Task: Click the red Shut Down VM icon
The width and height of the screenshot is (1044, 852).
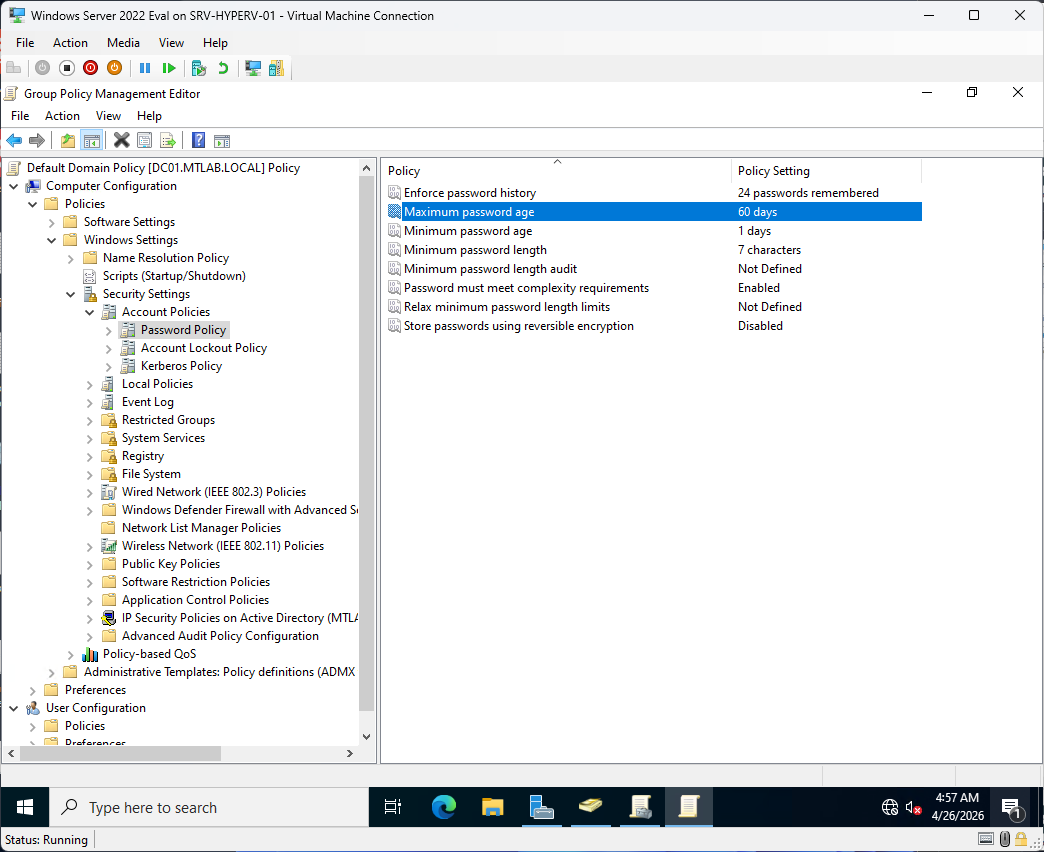Action: click(x=91, y=68)
